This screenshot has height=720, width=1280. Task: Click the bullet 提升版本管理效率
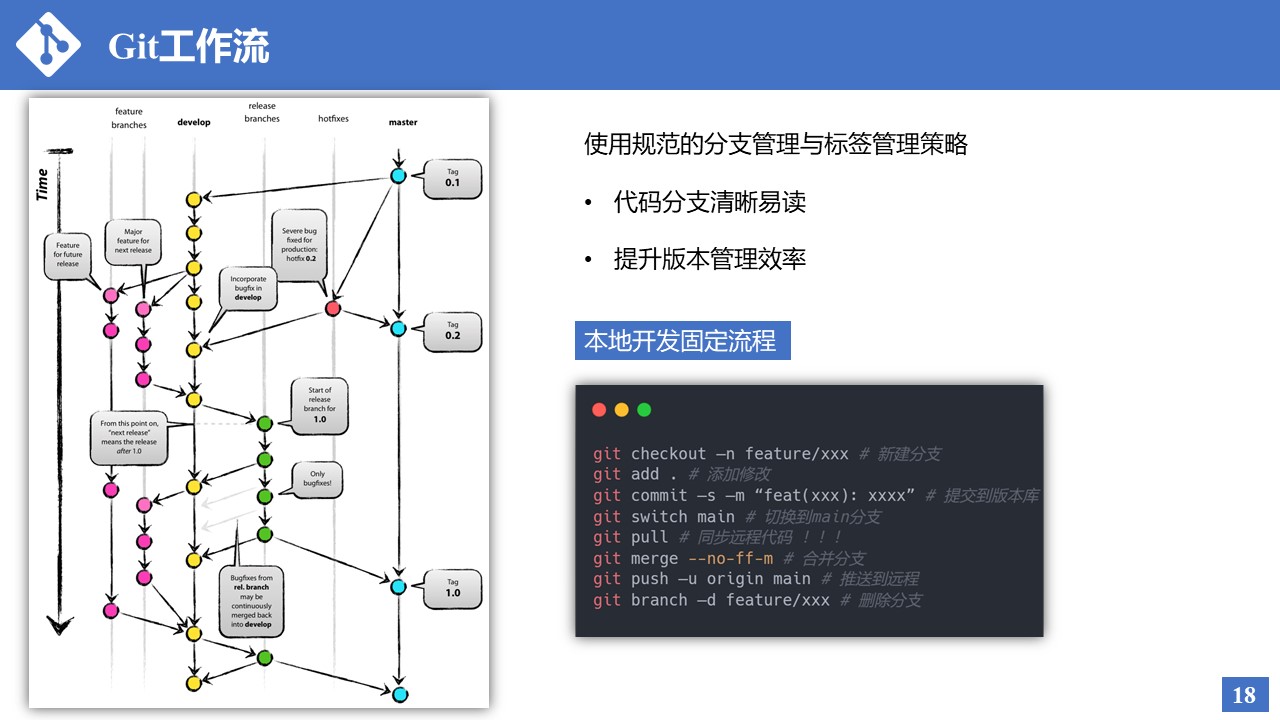pos(710,259)
